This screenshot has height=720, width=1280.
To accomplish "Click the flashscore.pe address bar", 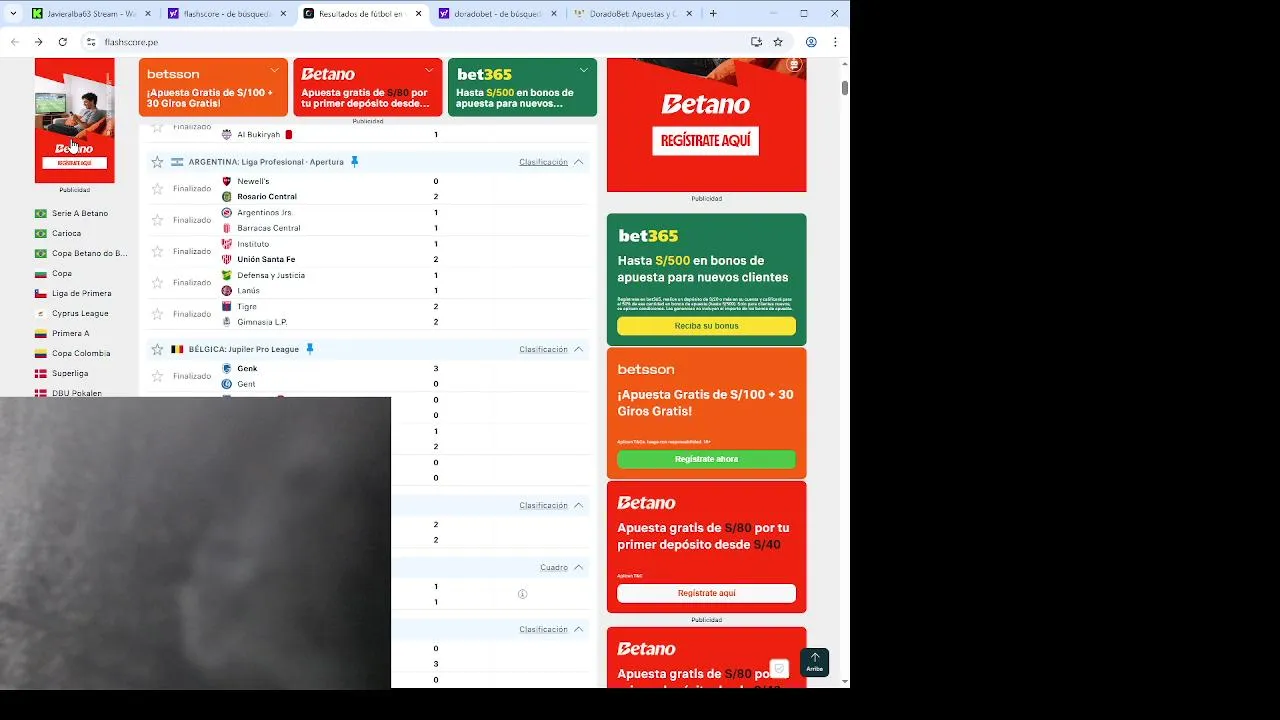I will 420,42.
